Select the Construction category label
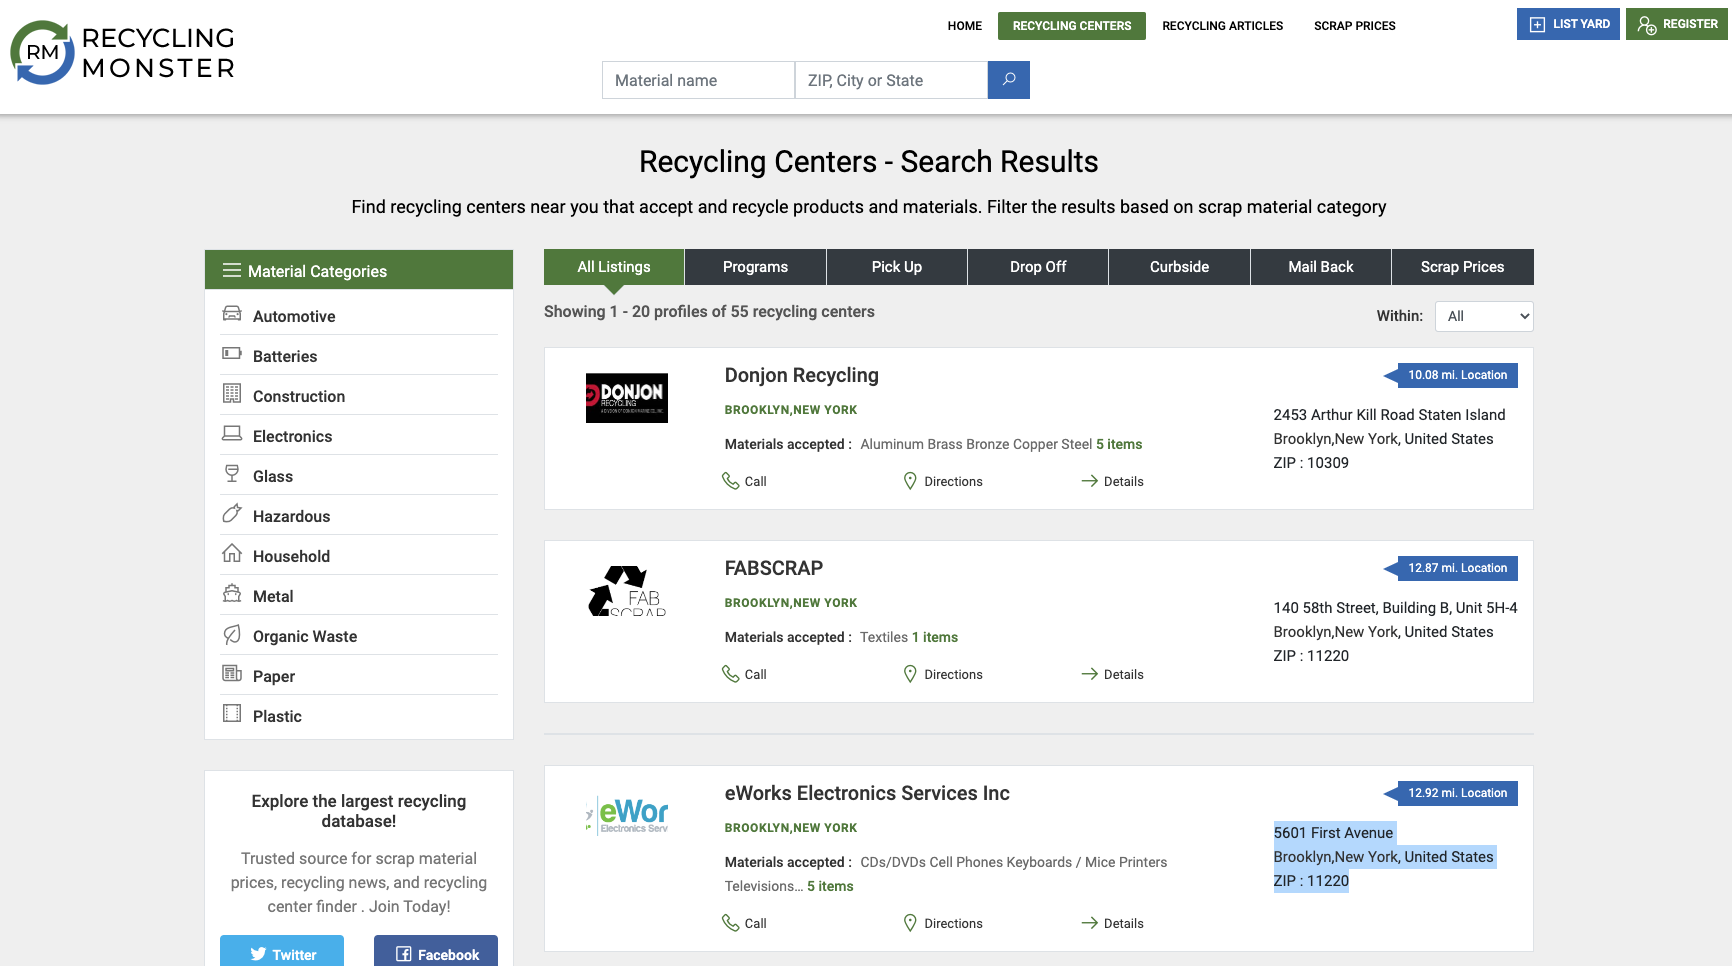The width and height of the screenshot is (1732, 966). tap(299, 396)
